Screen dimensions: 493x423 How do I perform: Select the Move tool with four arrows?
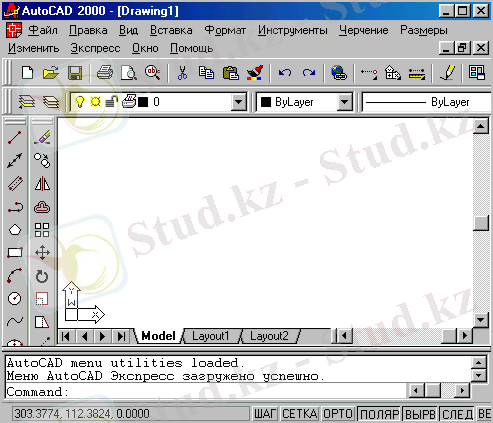pyautogui.click(x=42, y=253)
